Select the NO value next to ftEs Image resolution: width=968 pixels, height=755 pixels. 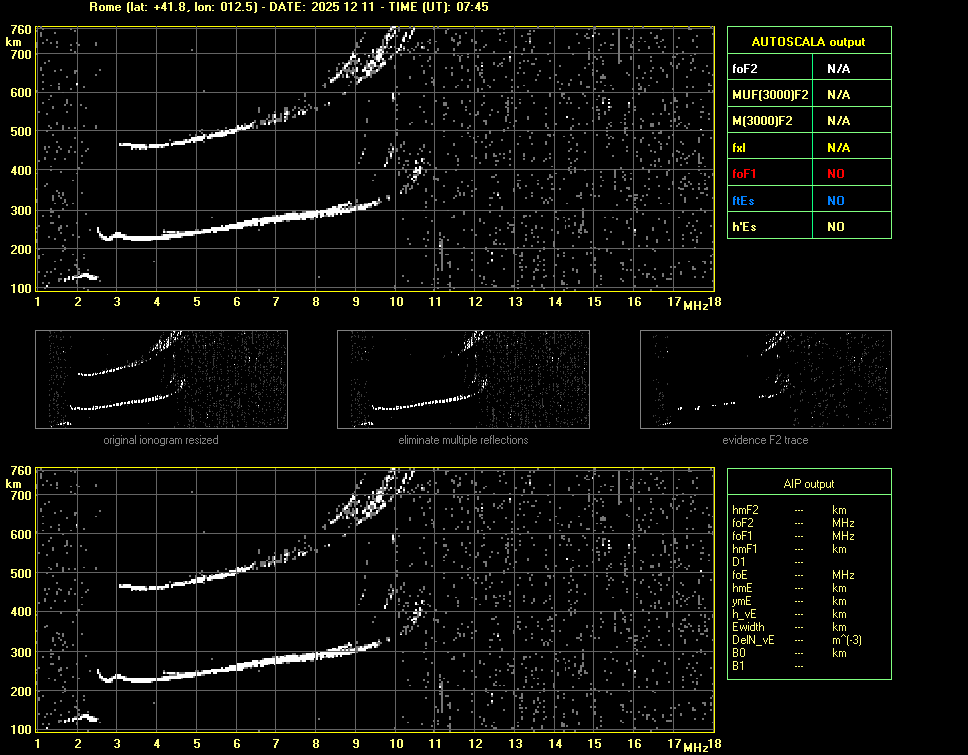coord(835,201)
